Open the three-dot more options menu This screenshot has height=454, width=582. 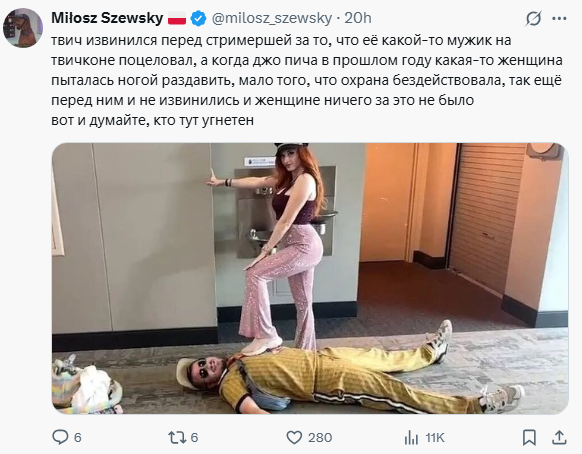pos(559,19)
